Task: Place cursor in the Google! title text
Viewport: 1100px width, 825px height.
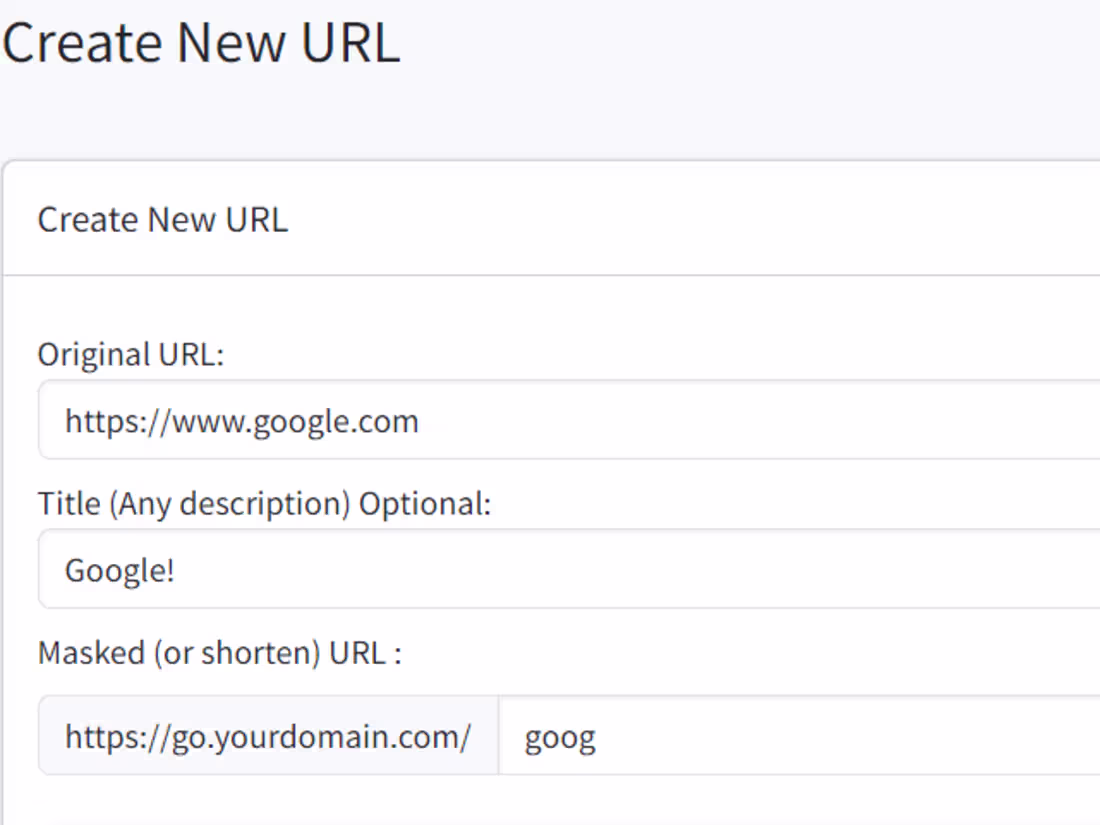Action: pyautogui.click(x=120, y=569)
